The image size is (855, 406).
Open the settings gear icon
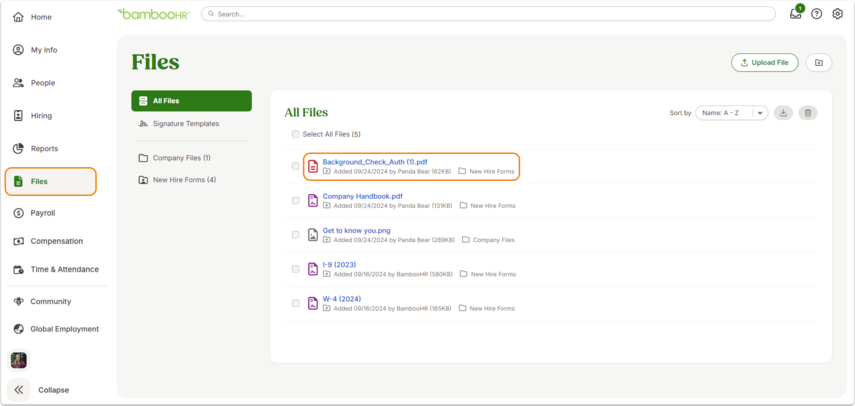(x=838, y=14)
